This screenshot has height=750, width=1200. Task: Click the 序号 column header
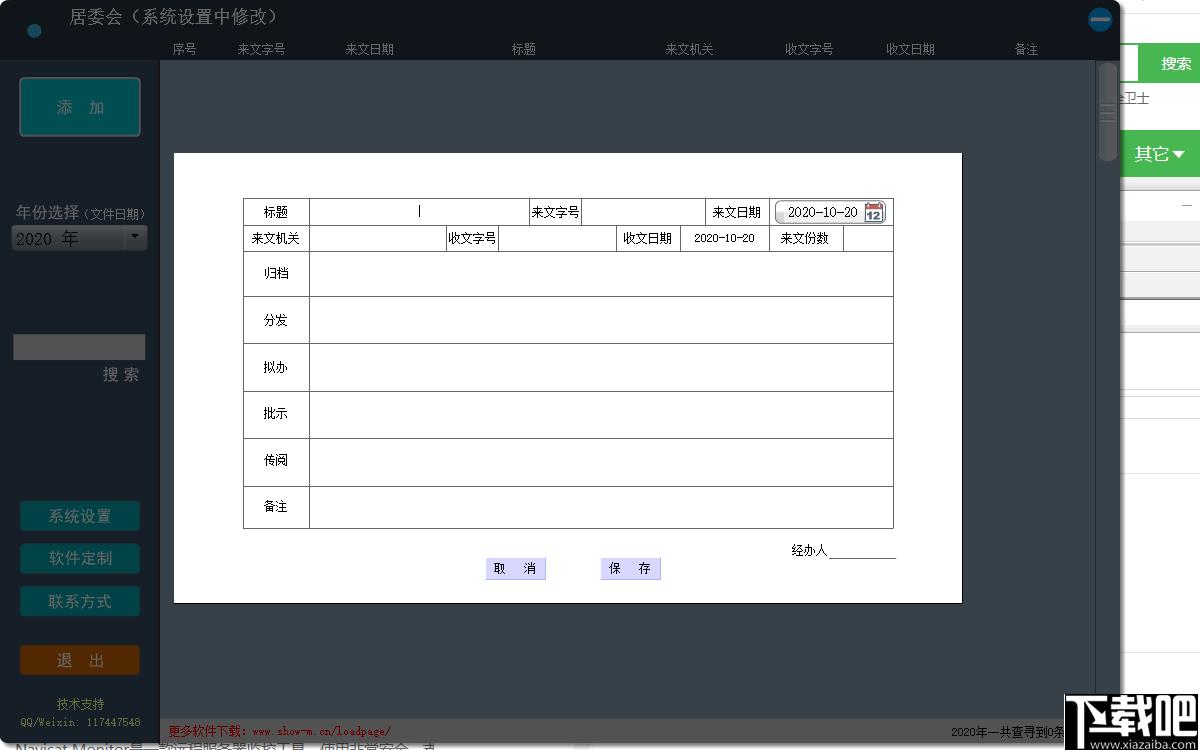tap(184, 49)
